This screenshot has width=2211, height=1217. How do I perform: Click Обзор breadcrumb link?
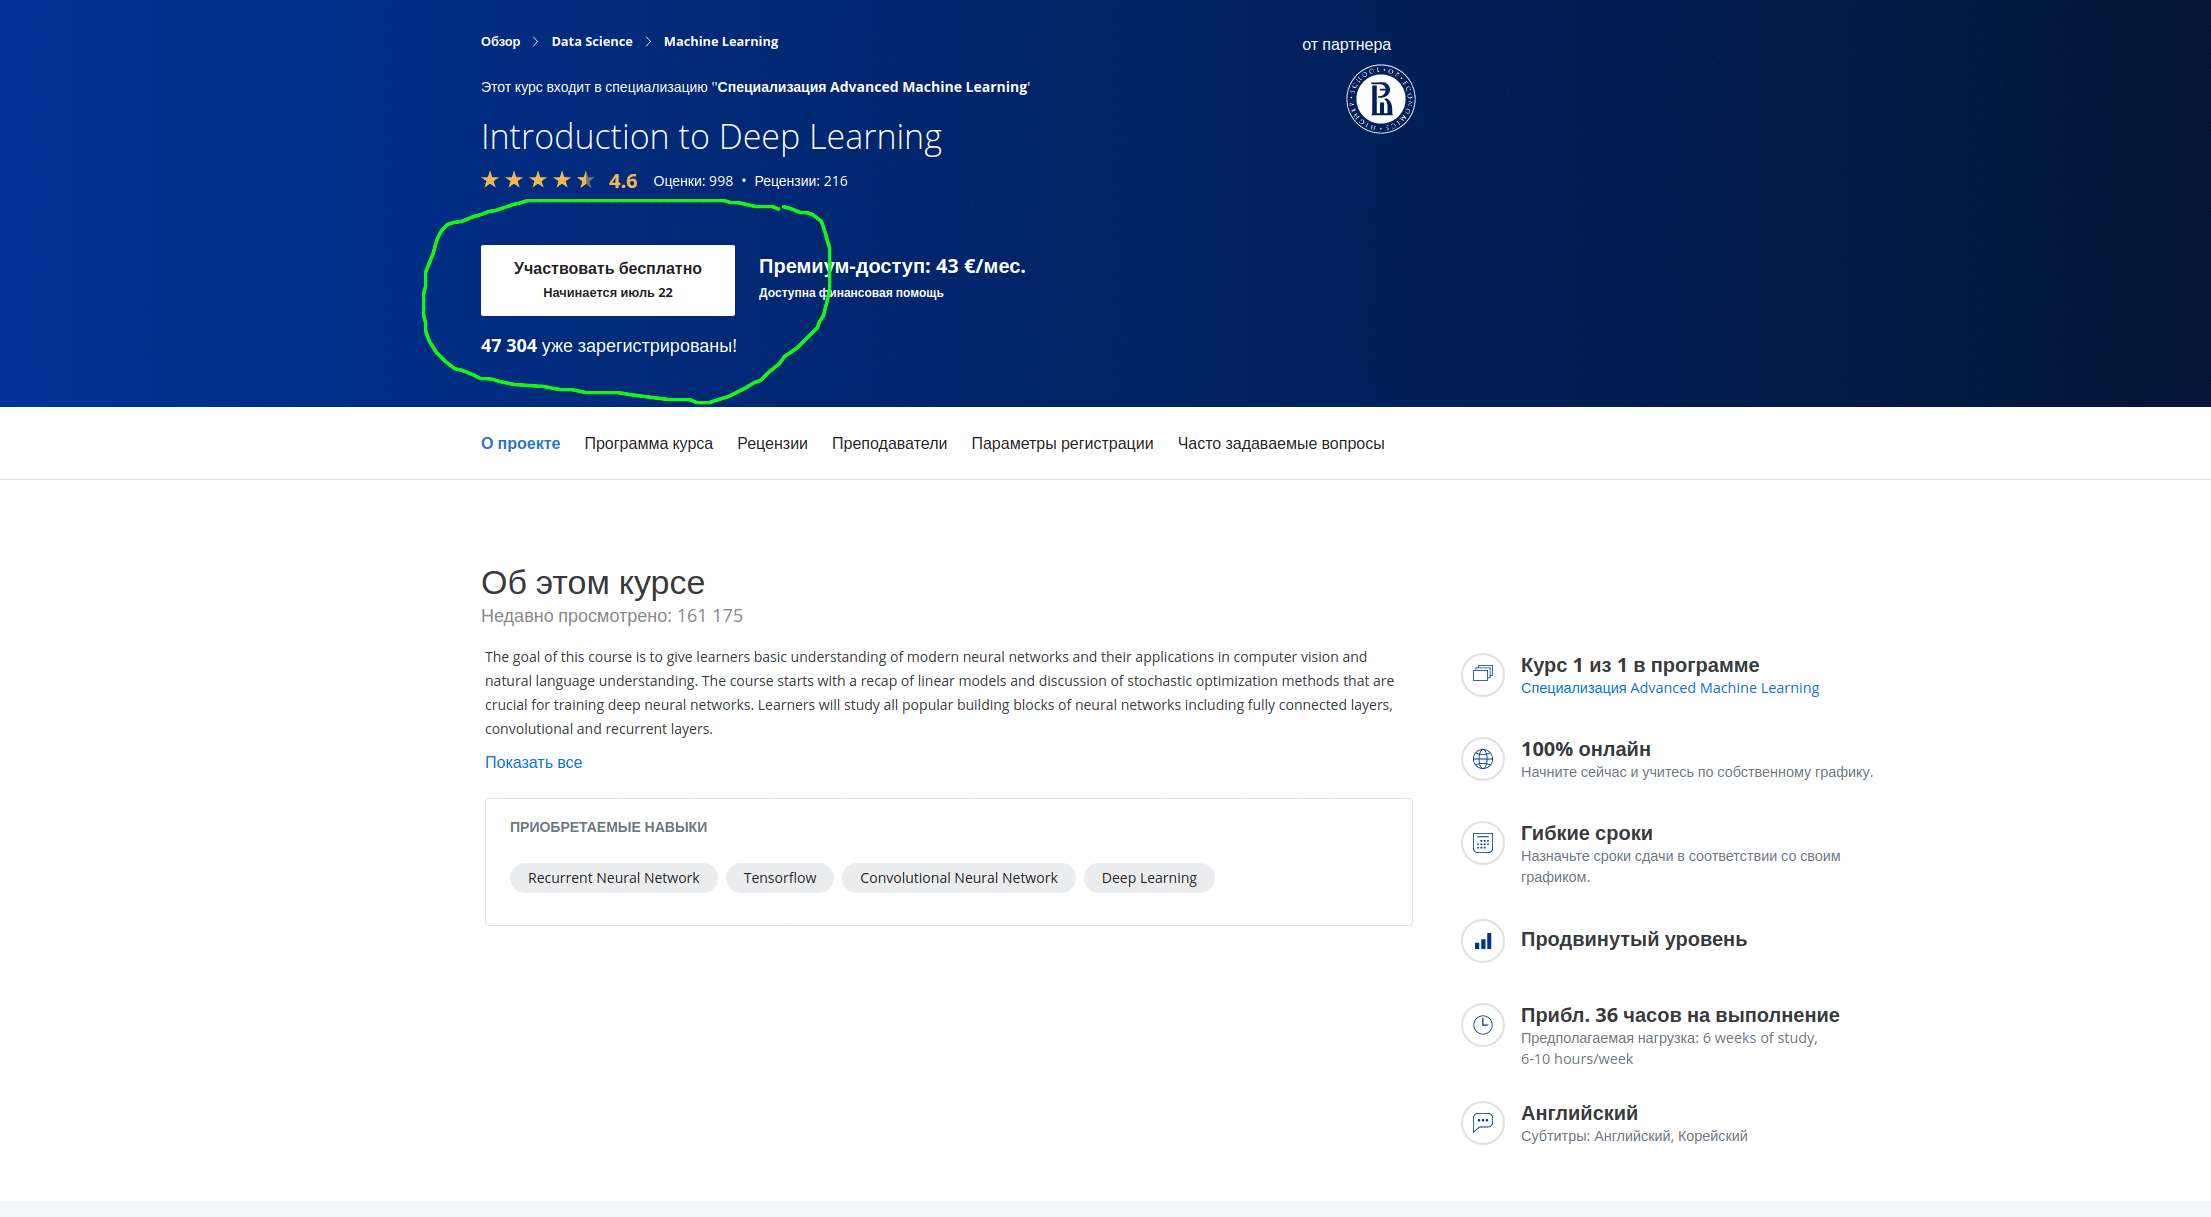500,41
